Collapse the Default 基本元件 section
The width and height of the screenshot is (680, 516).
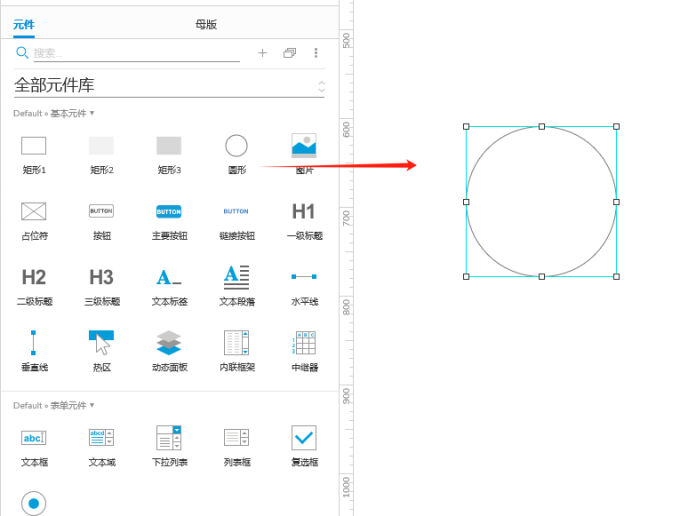point(54,114)
